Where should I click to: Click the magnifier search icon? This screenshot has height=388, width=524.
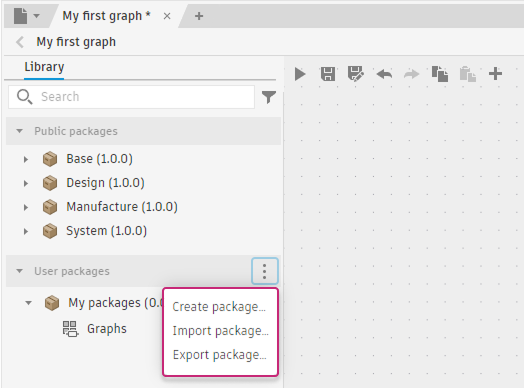point(24,97)
